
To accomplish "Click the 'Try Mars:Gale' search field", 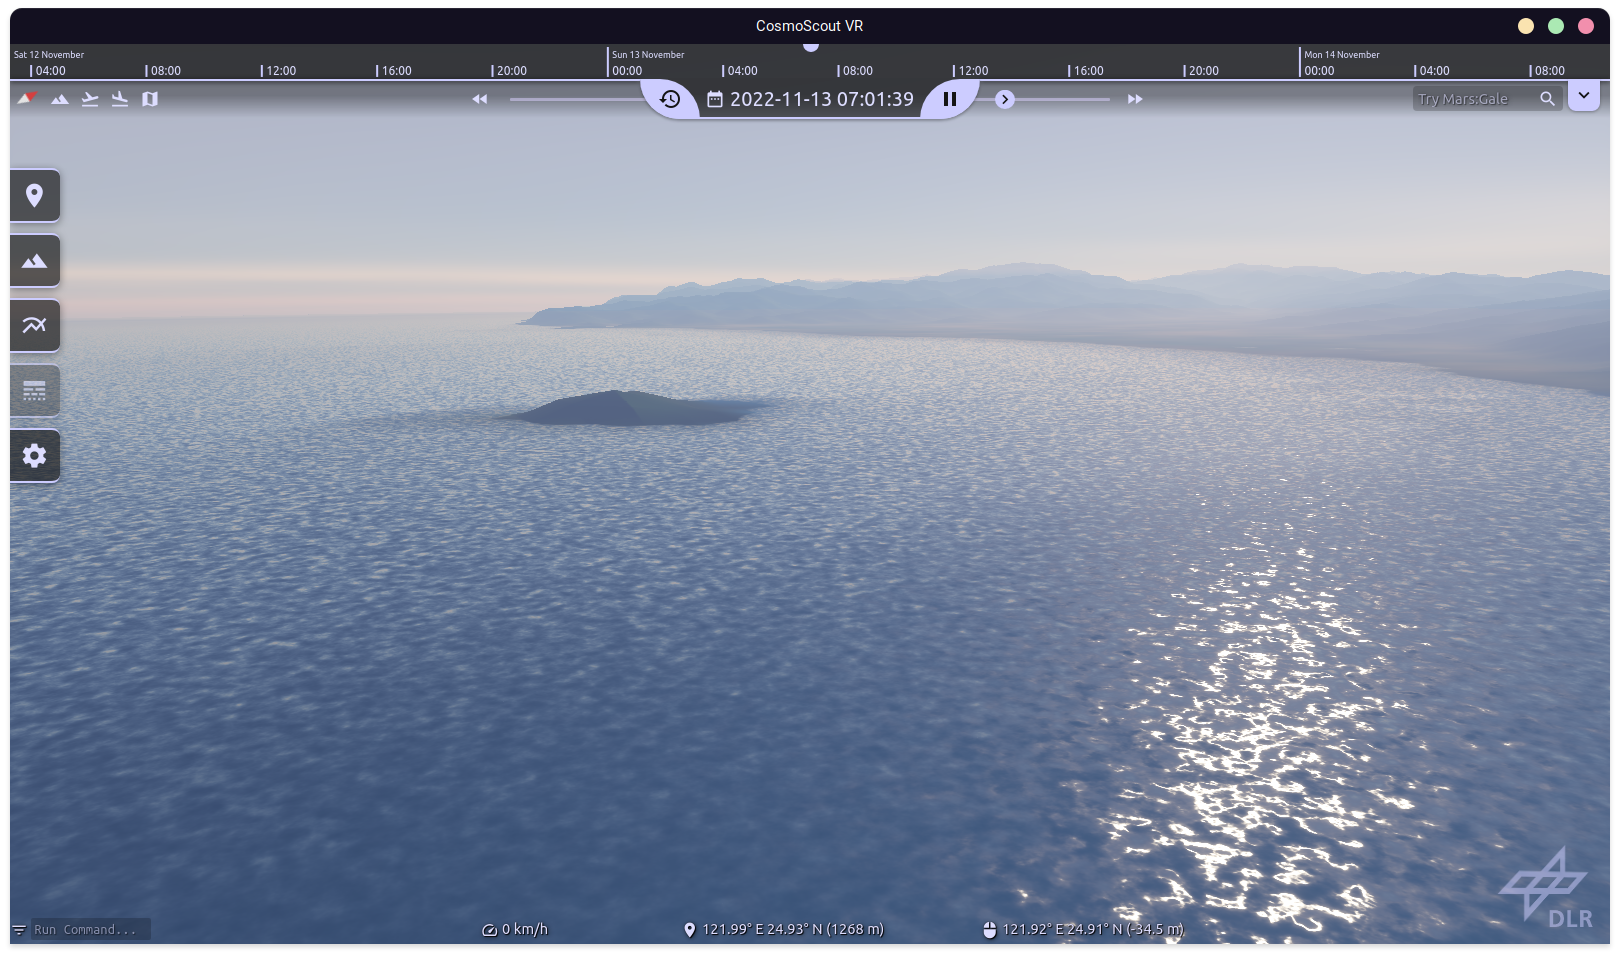I will 1473,99.
